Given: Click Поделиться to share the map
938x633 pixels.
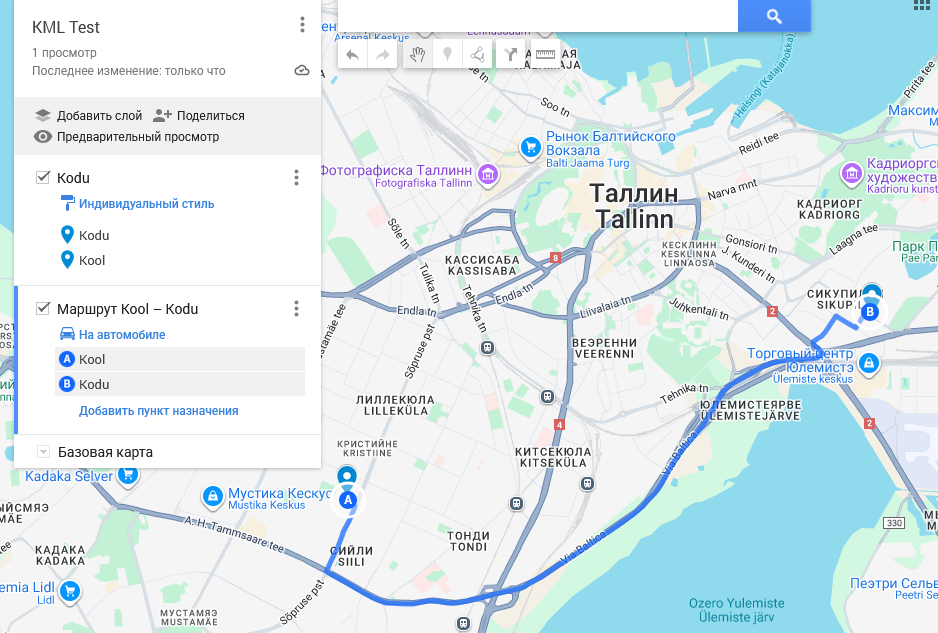Looking at the screenshot, I should point(199,115).
